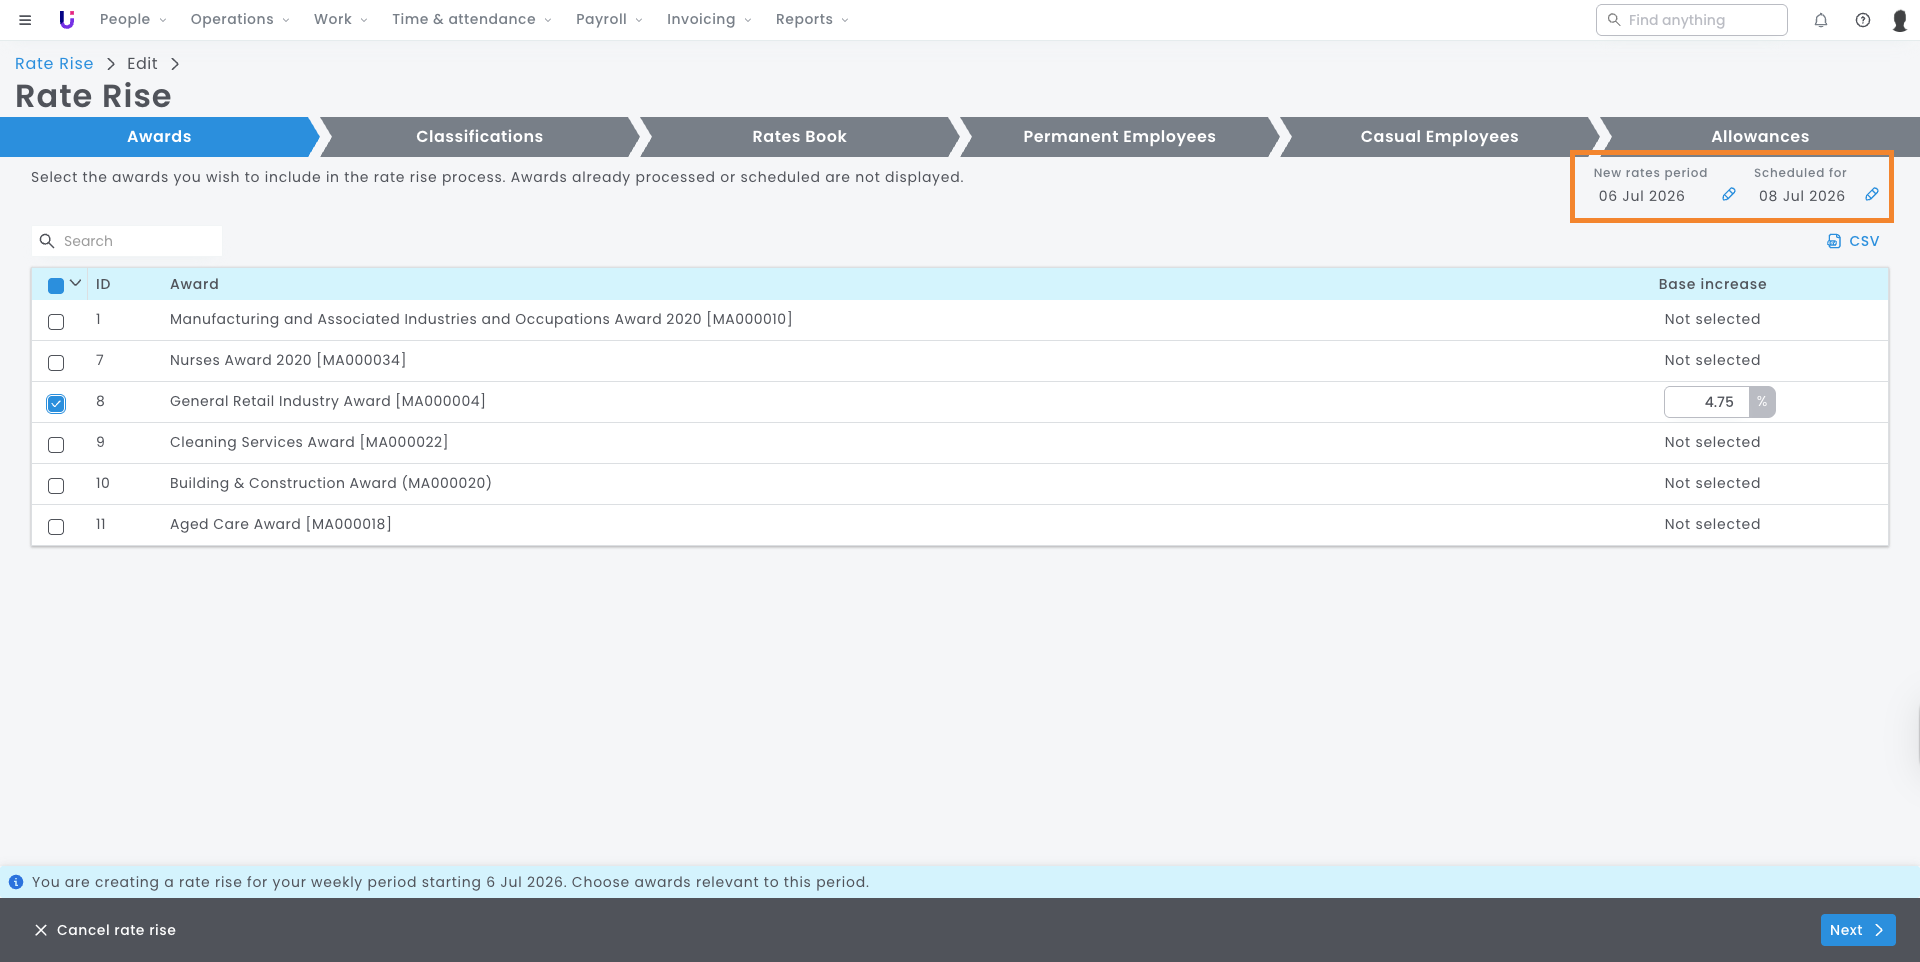Edit the Scheduled for date

[1871, 195]
